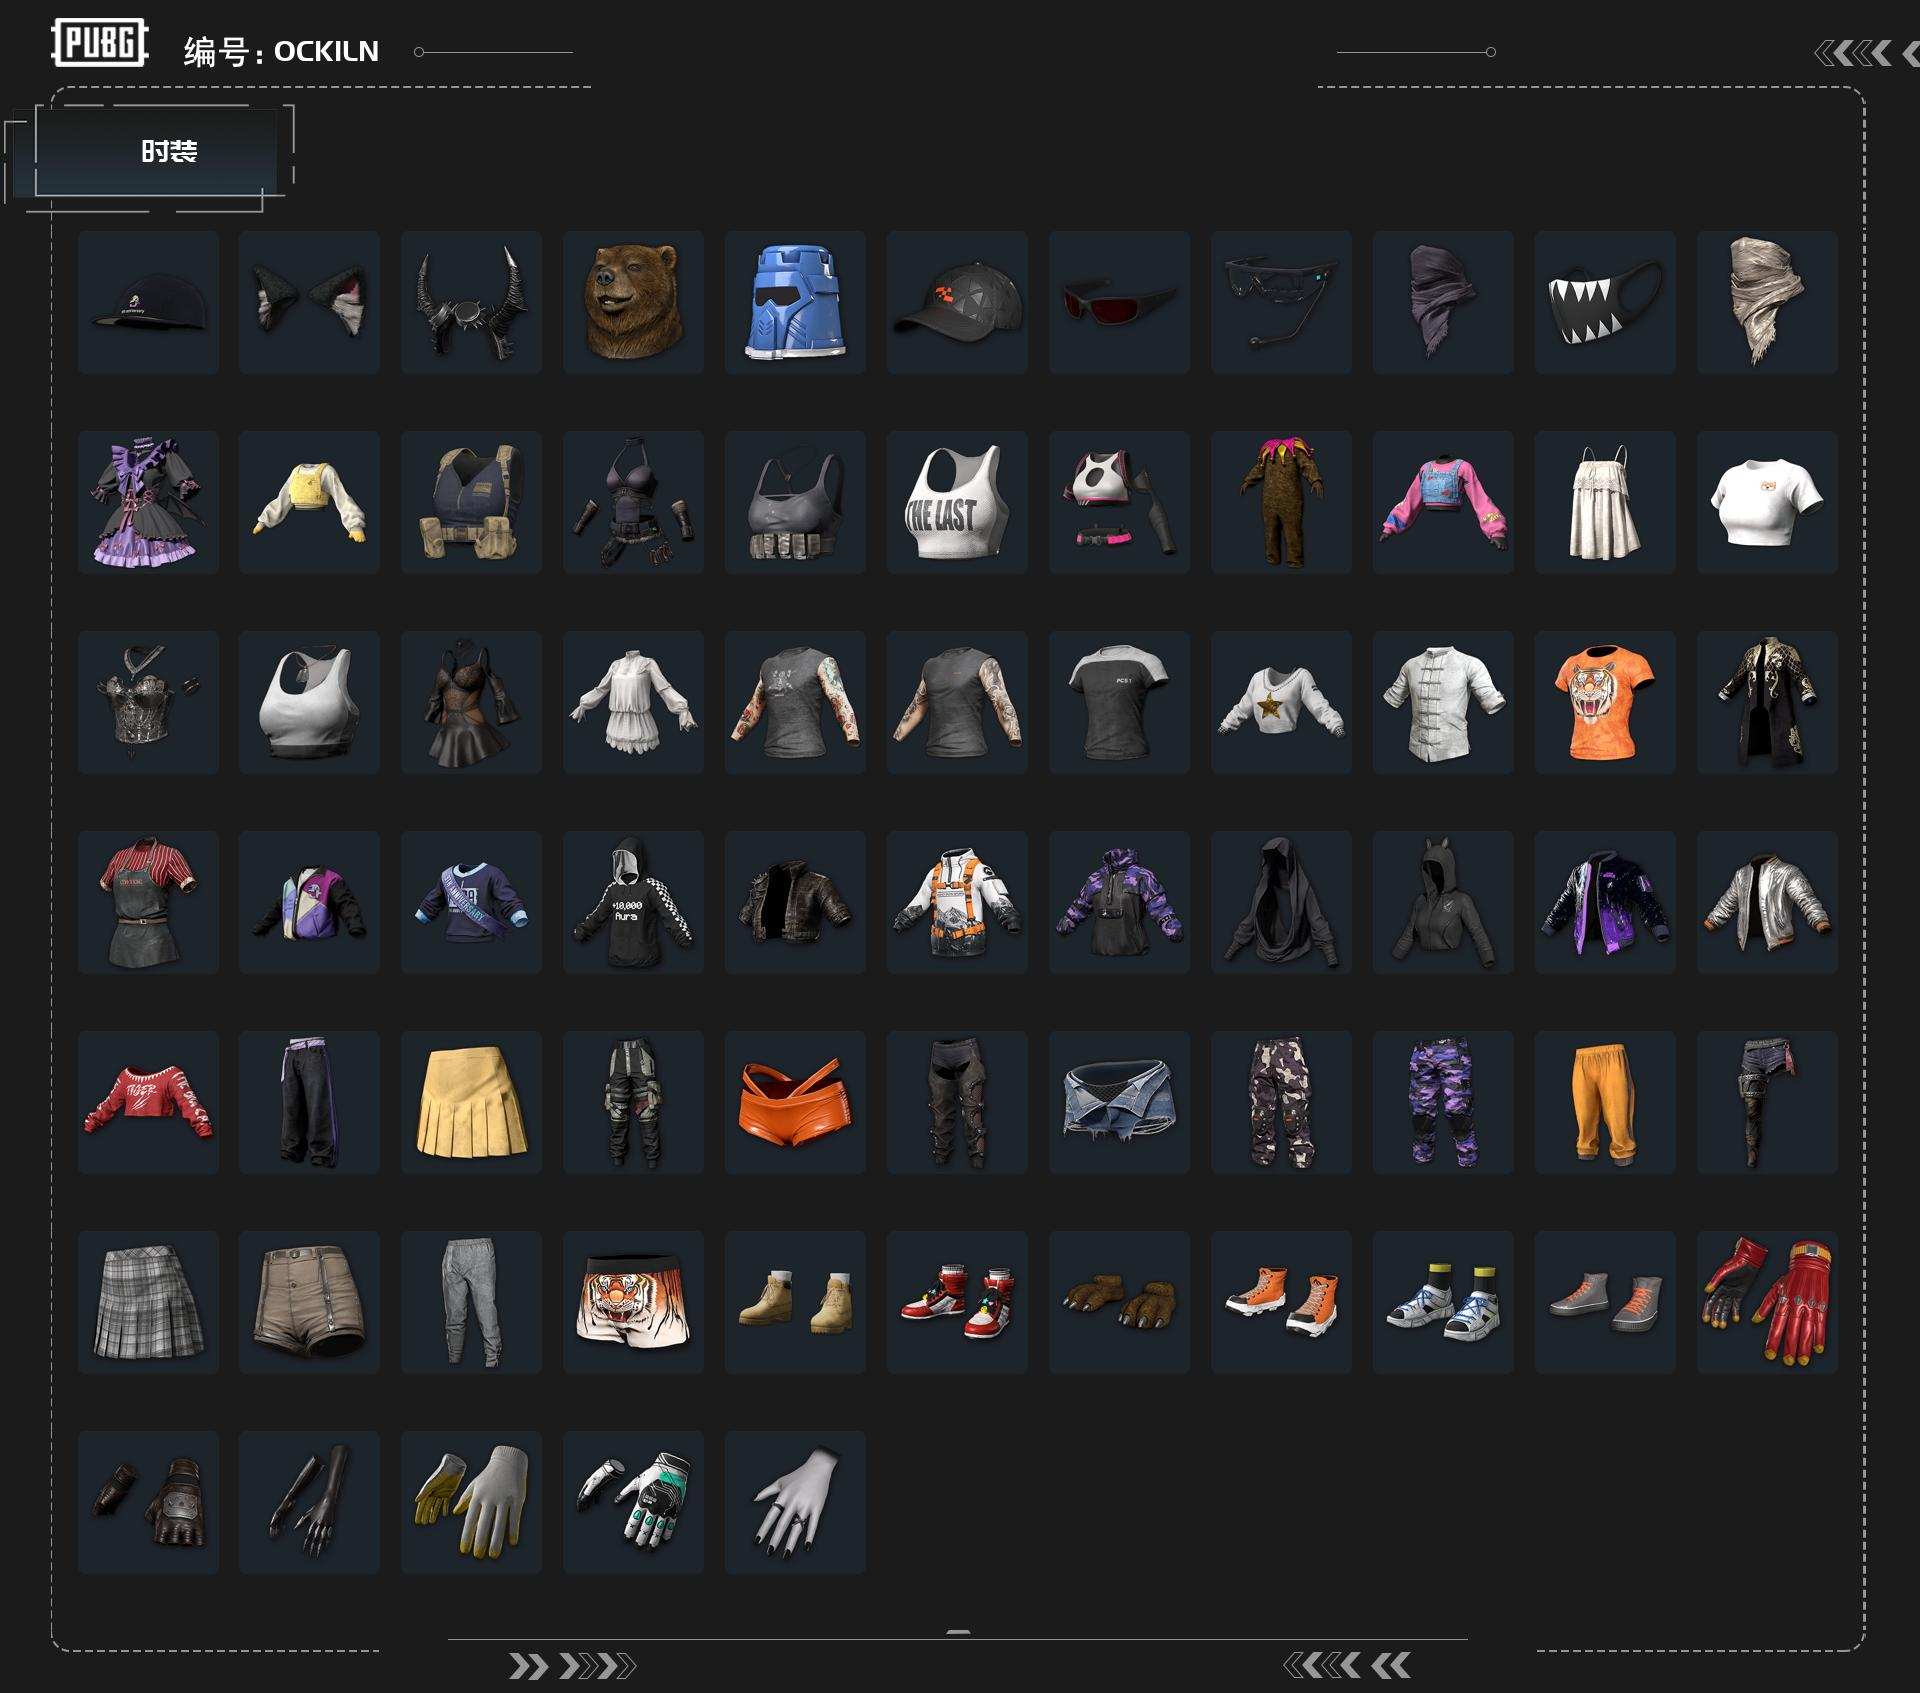The image size is (1920, 1693).
Task: Select the navy tactical vest
Action: point(471,502)
